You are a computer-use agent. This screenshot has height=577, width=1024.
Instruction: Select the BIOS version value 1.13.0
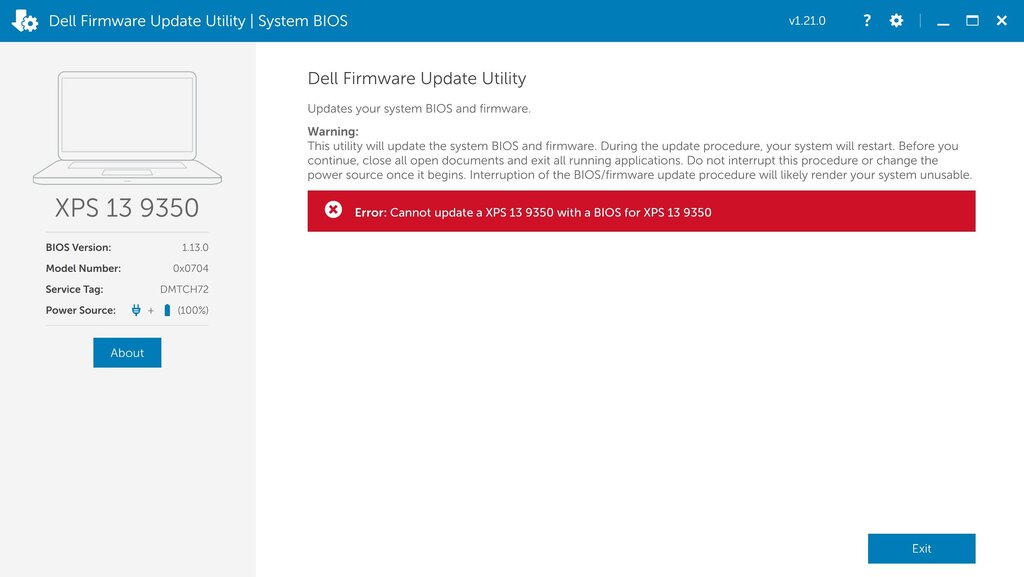click(x=195, y=247)
